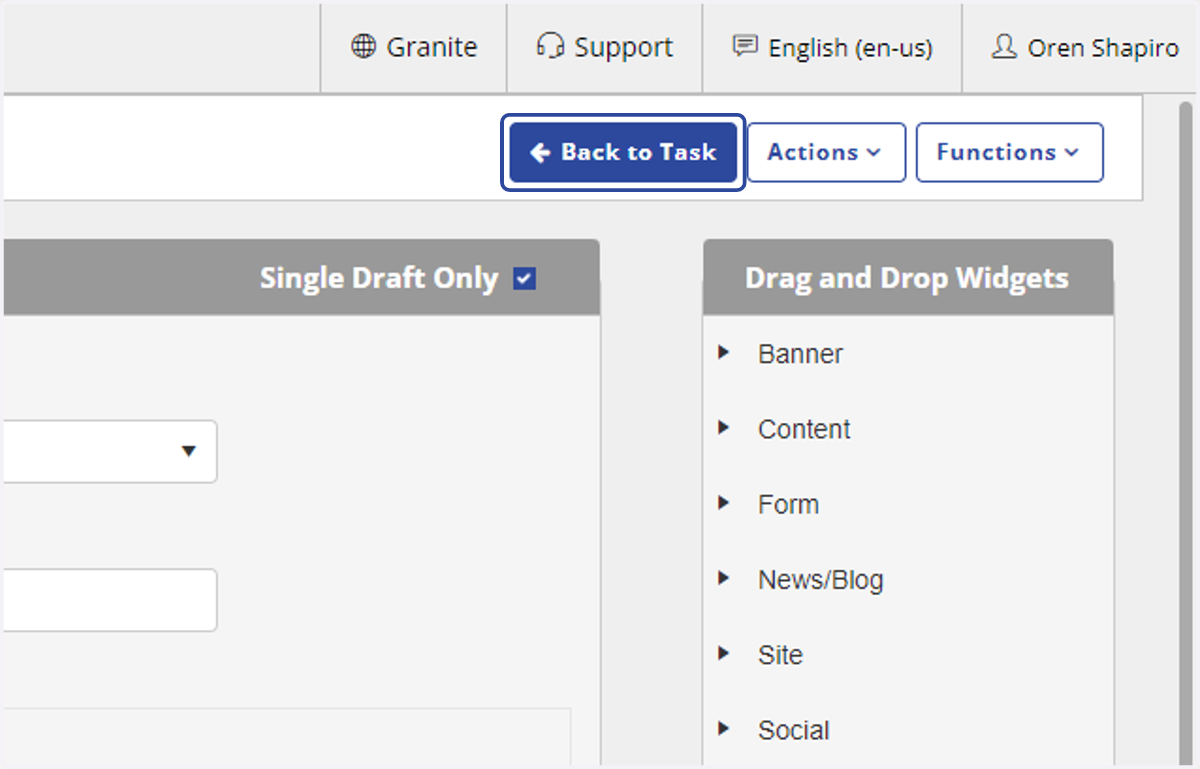Click the empty text input field

(108, 600)
